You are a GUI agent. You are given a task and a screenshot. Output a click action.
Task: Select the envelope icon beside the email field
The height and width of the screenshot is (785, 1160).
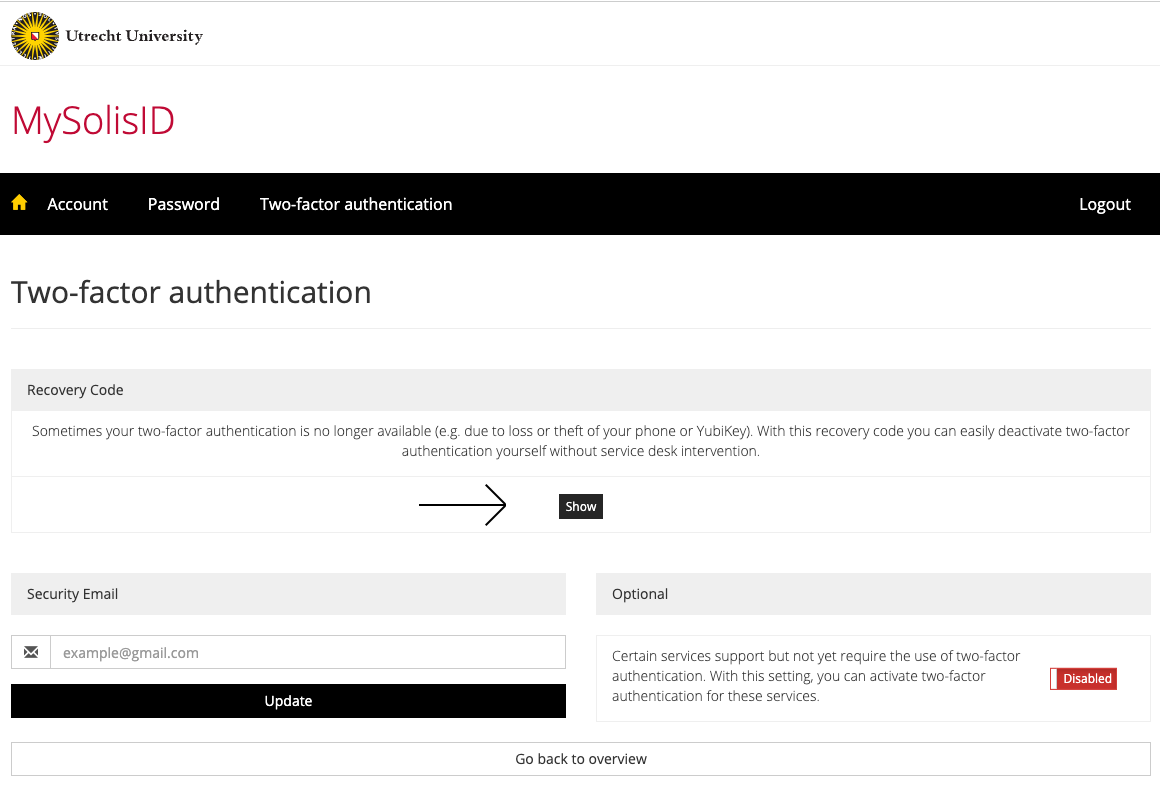tap(31, 651)
